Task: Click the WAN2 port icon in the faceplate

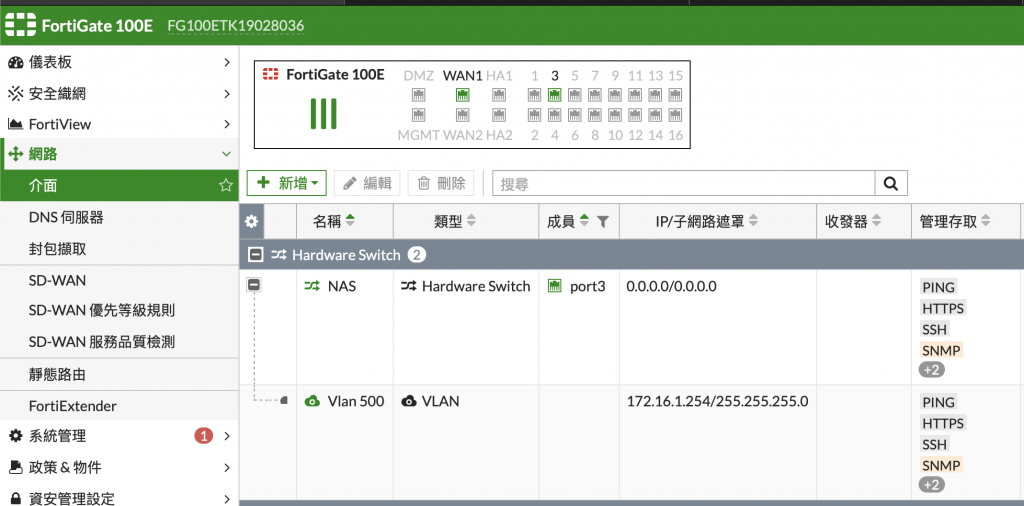Action: pos(462,116)
